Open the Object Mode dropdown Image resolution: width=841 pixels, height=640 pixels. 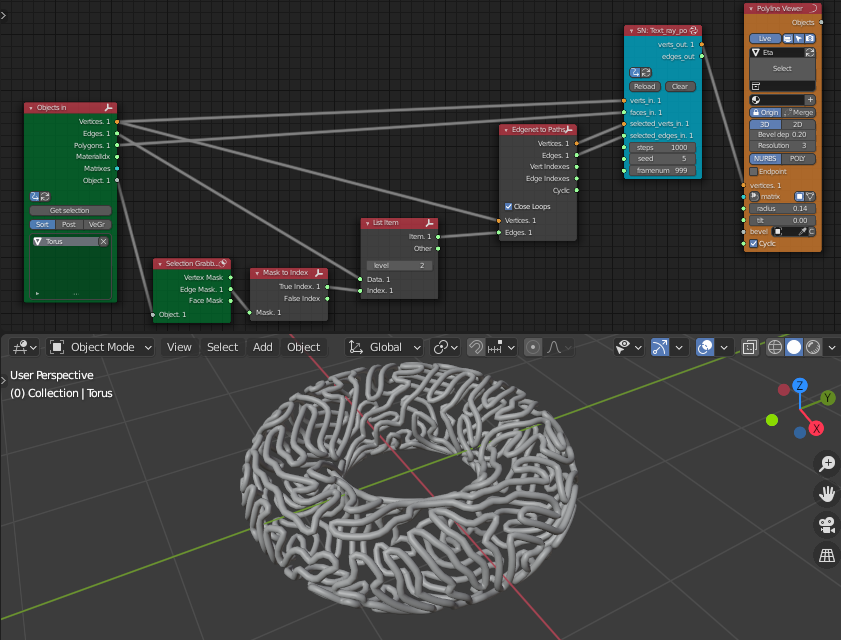tap(100, 347)
